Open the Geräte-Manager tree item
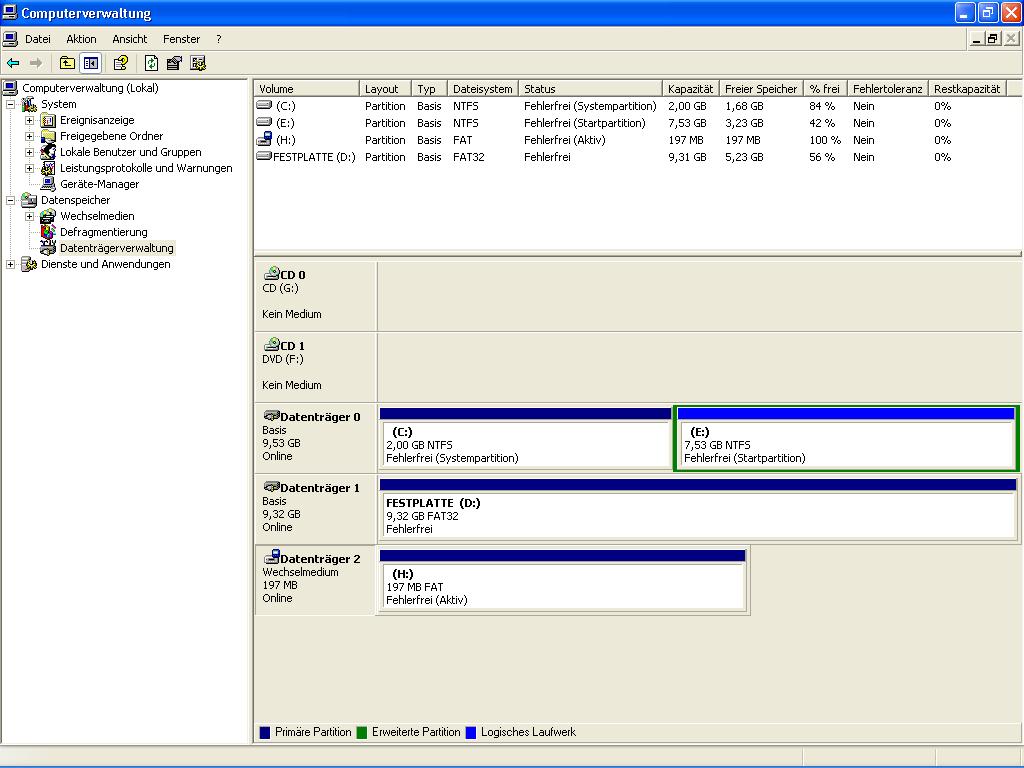 [x=99, y=184]
